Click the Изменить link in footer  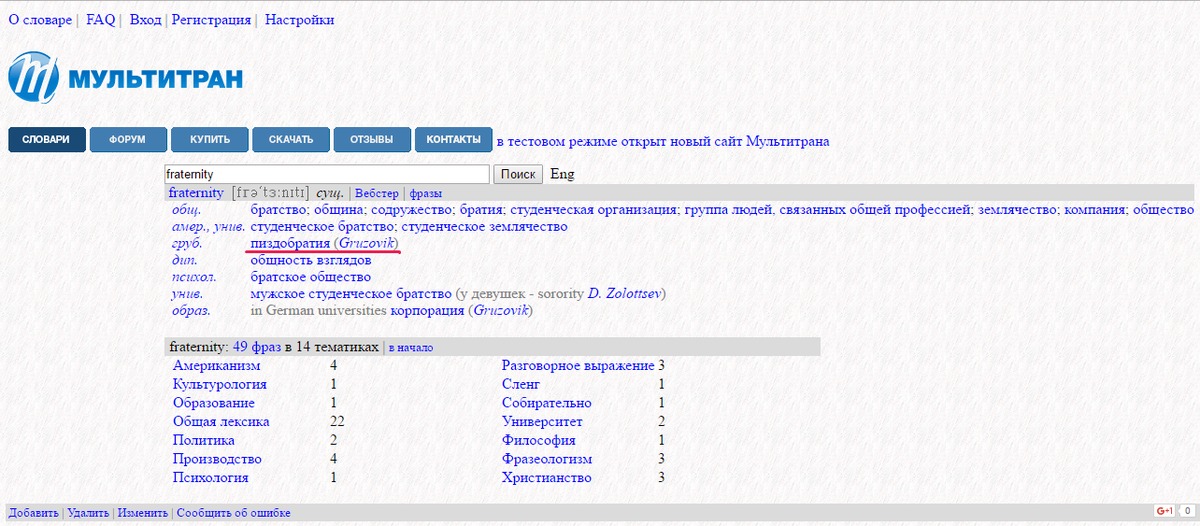coord(143,513)
